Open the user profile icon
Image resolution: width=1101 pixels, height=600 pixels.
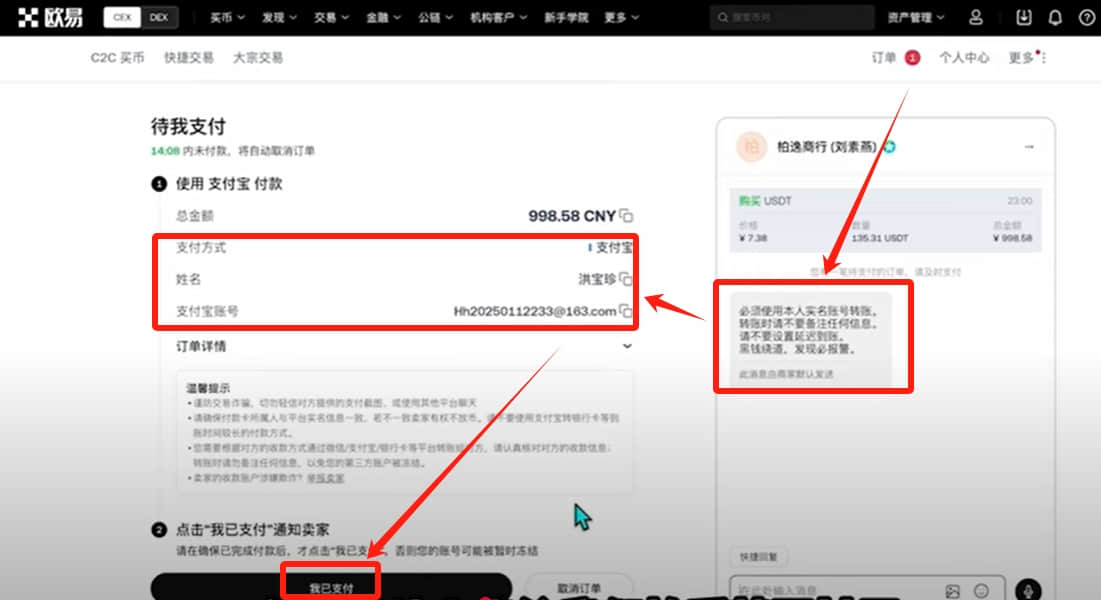click(975, 18)
